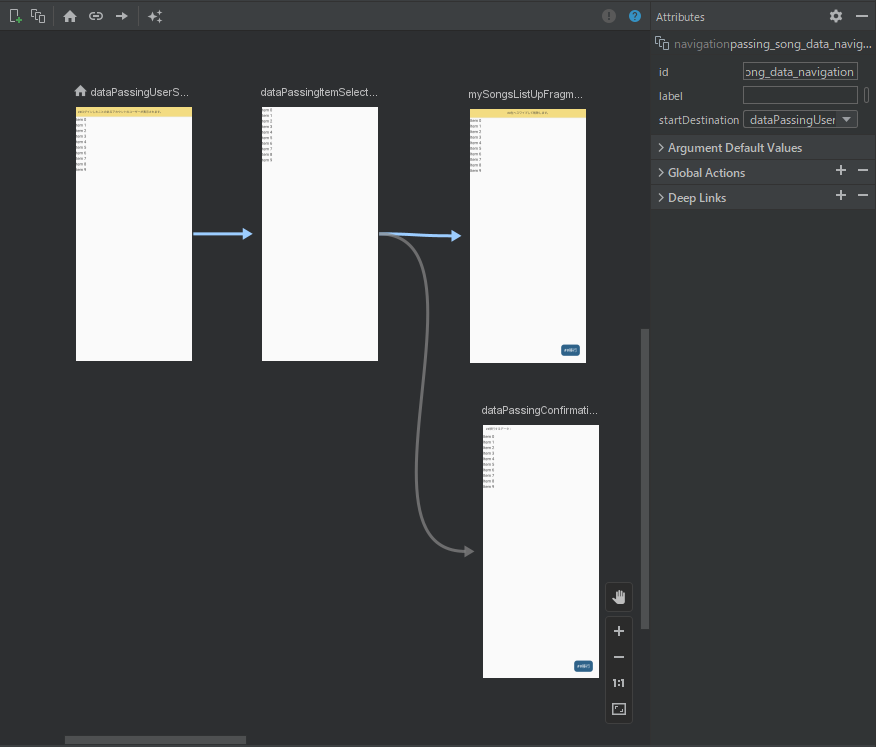Remove a Global Action with minus button

[x=862, y=171]
